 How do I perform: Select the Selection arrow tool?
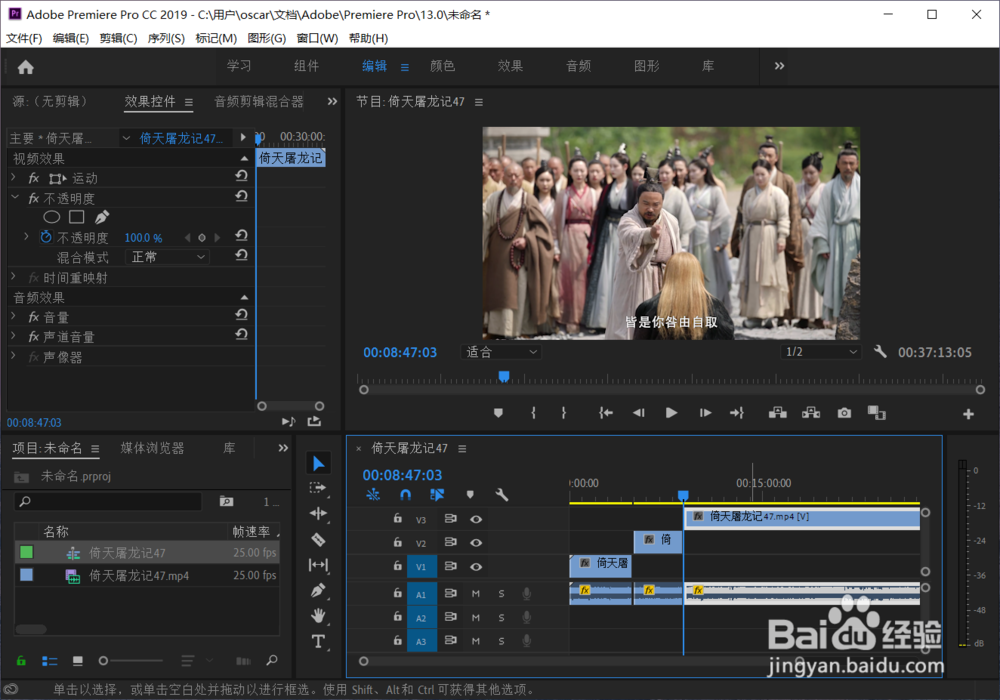(318, 463)
